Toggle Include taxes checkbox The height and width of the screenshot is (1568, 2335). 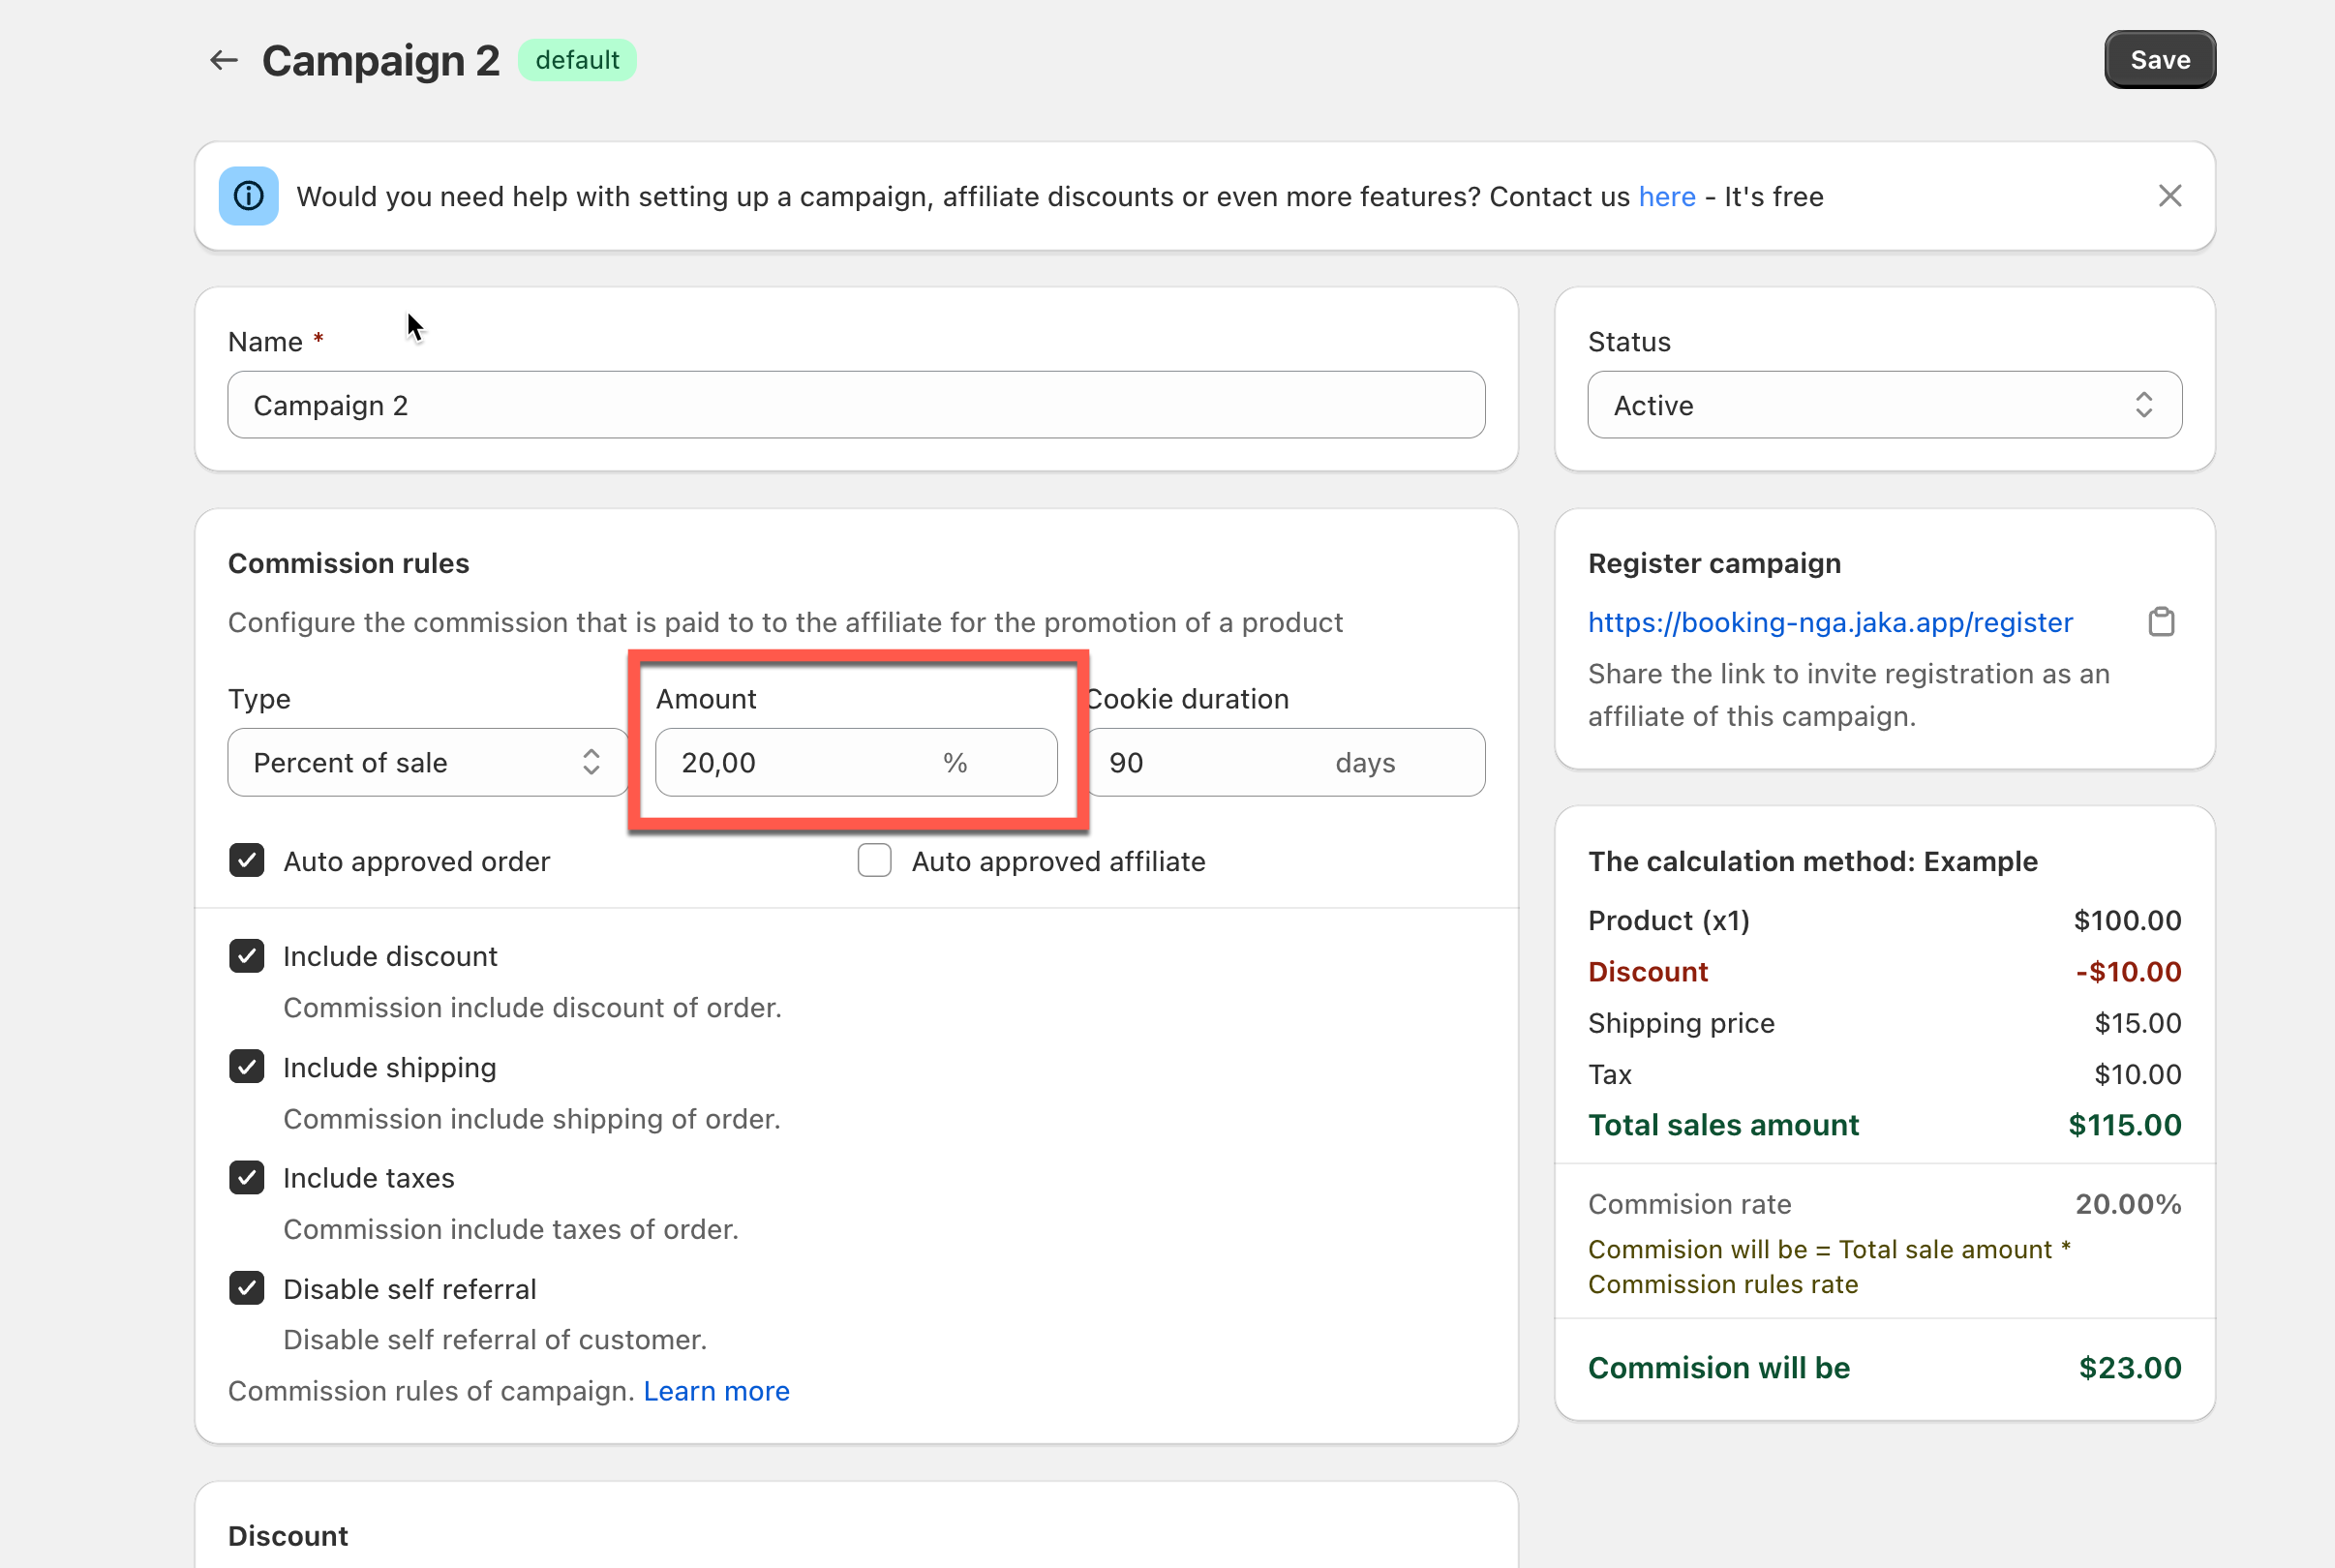pyautogui.click(x=247, y=1178)
